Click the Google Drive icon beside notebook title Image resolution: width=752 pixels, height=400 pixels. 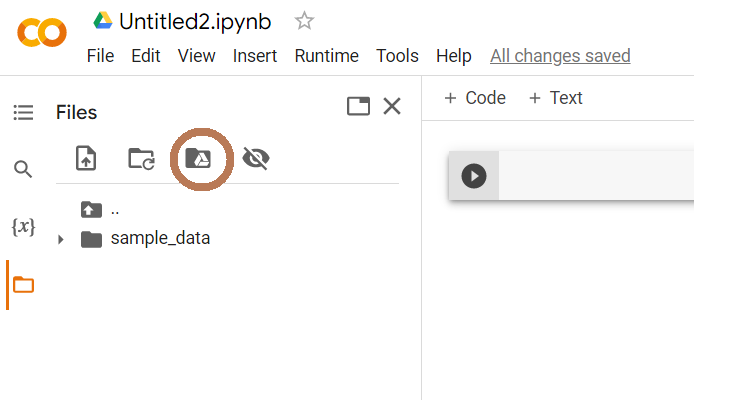point(103,21)
